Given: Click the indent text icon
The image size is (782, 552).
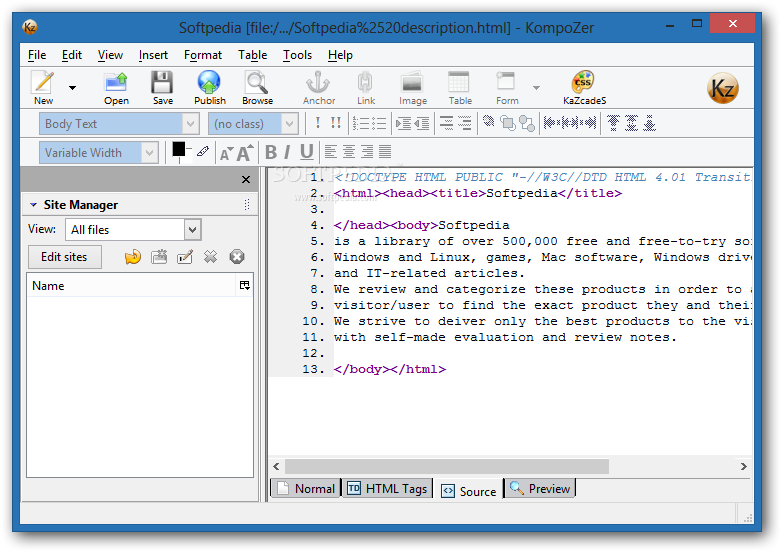Looking at the screenshot, I should (x=403, y=123).
